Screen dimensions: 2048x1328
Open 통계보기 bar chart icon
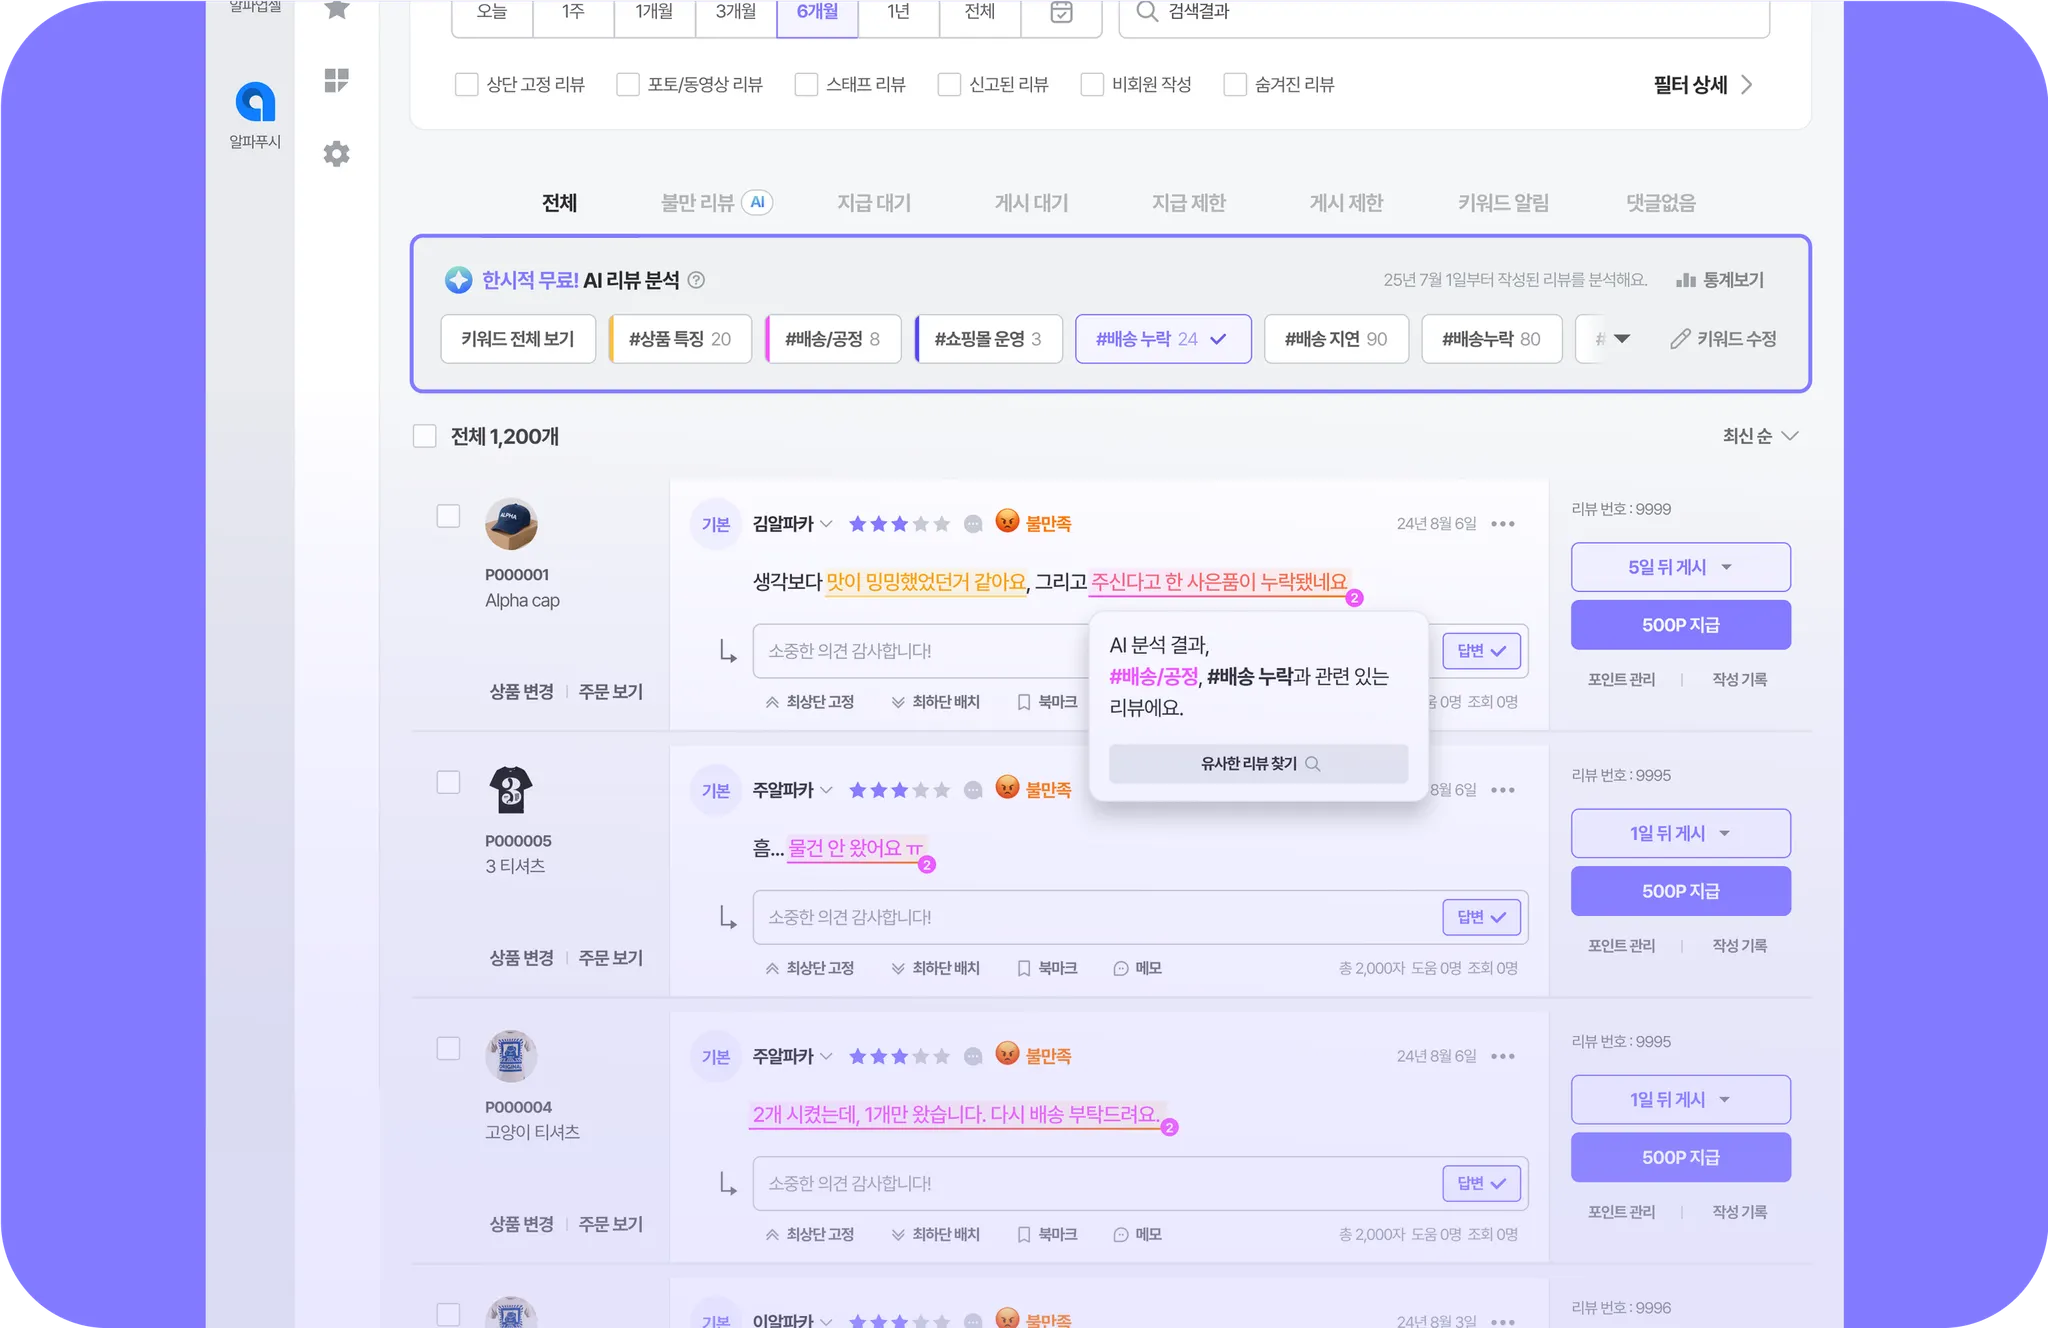pyautogui.click(x=1686, y=280)
